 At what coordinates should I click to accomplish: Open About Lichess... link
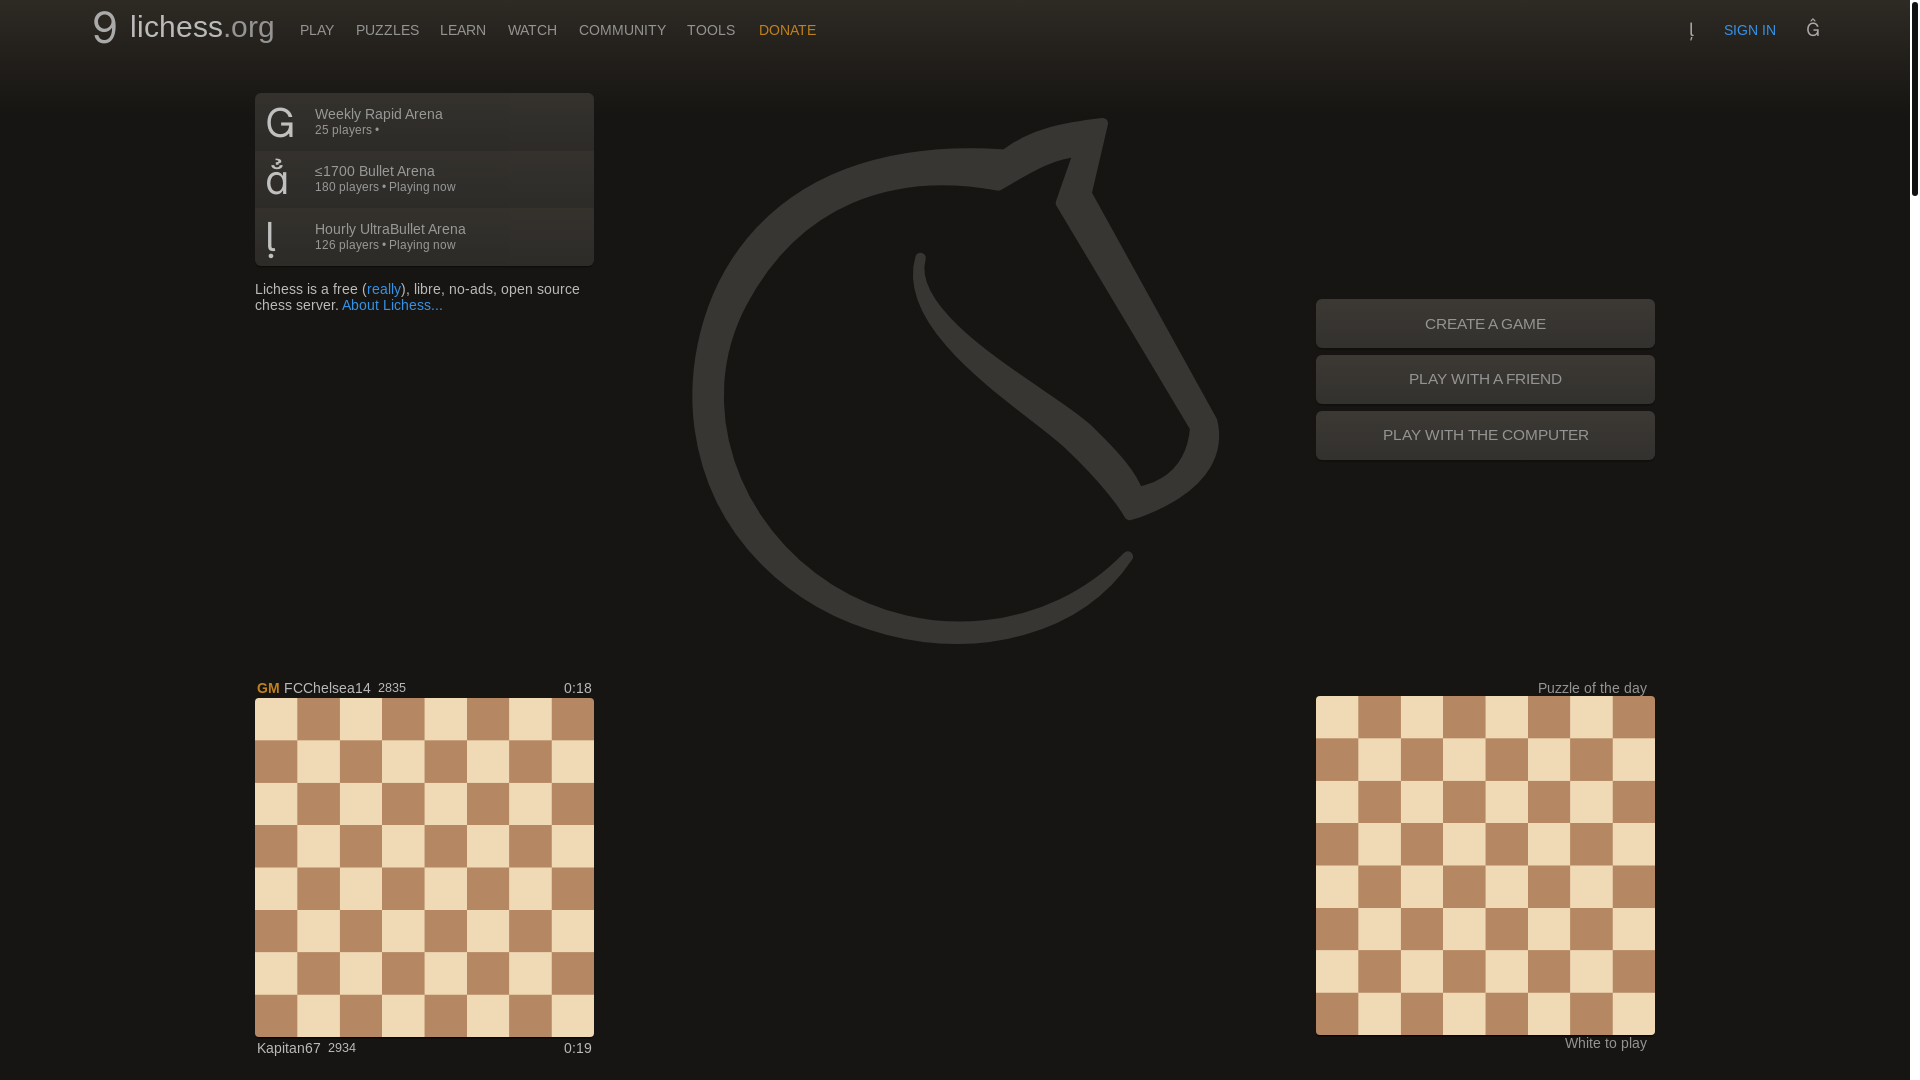click(392, 305)
